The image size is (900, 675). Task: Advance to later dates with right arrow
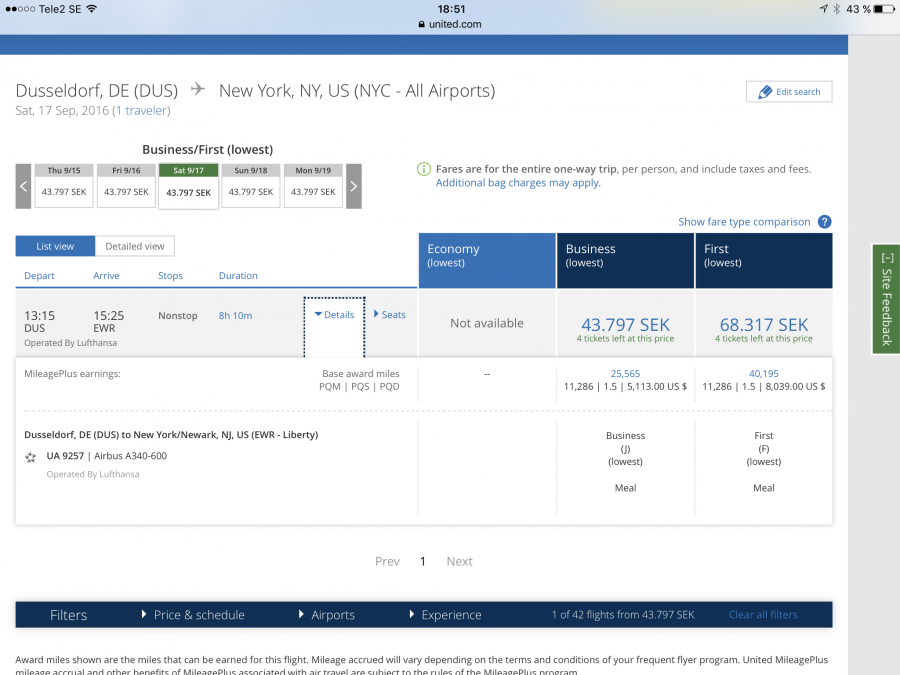coord(353,186)
